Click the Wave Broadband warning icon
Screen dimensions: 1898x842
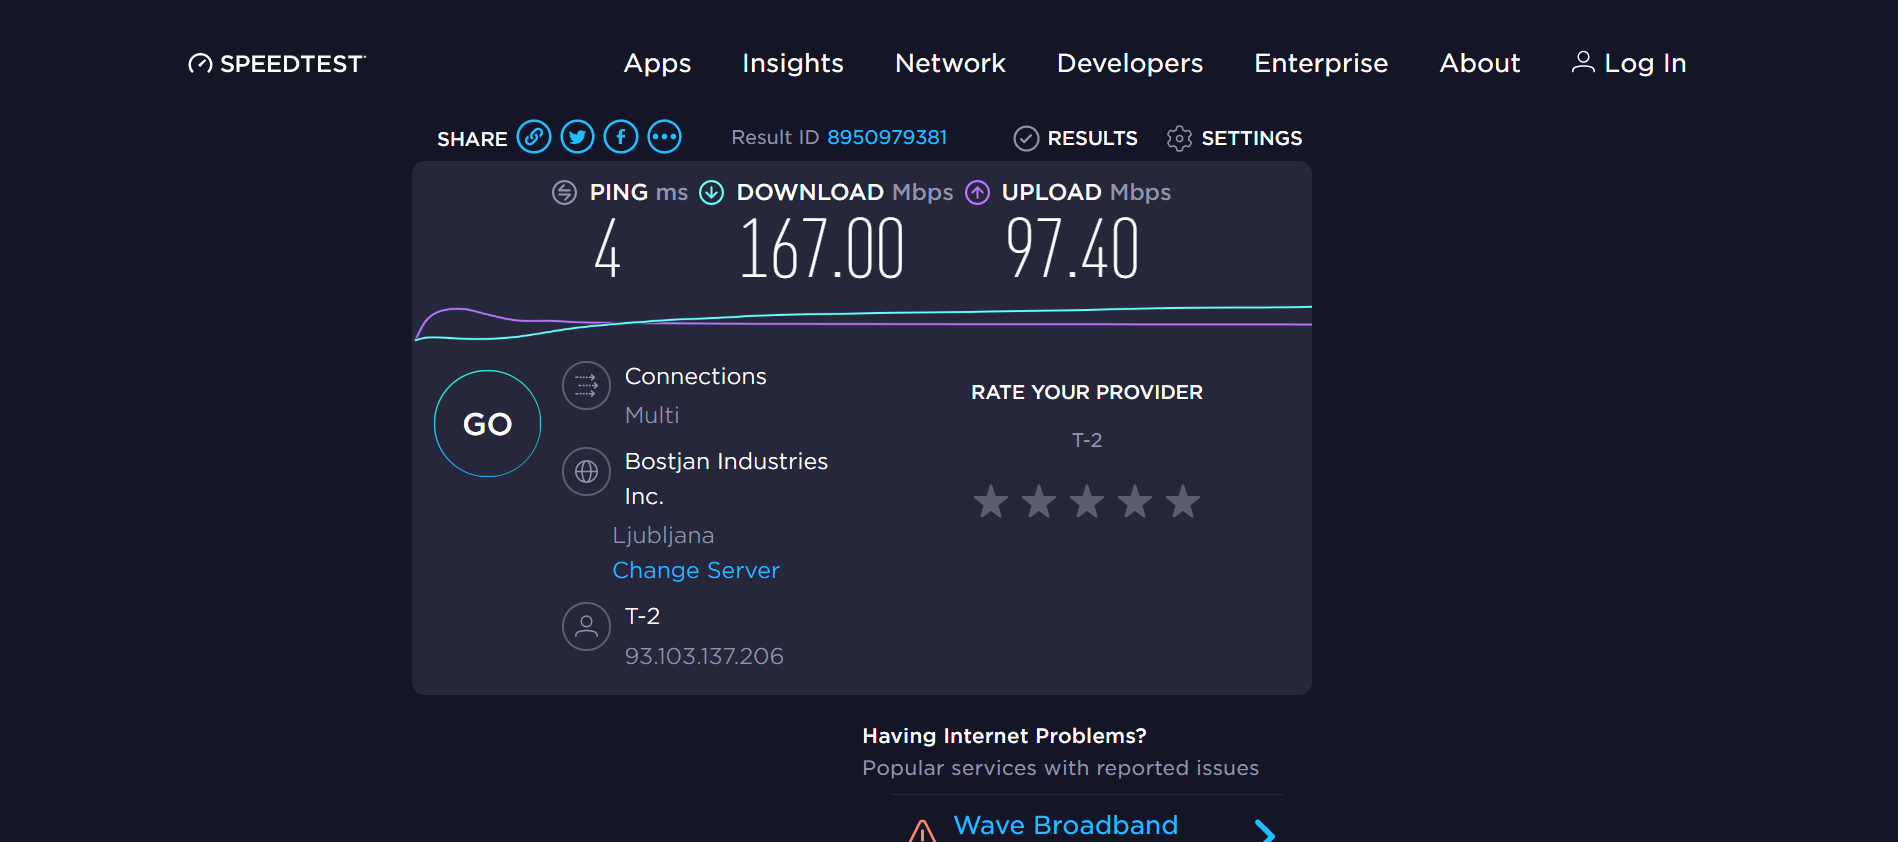click(x=922, y=830)
